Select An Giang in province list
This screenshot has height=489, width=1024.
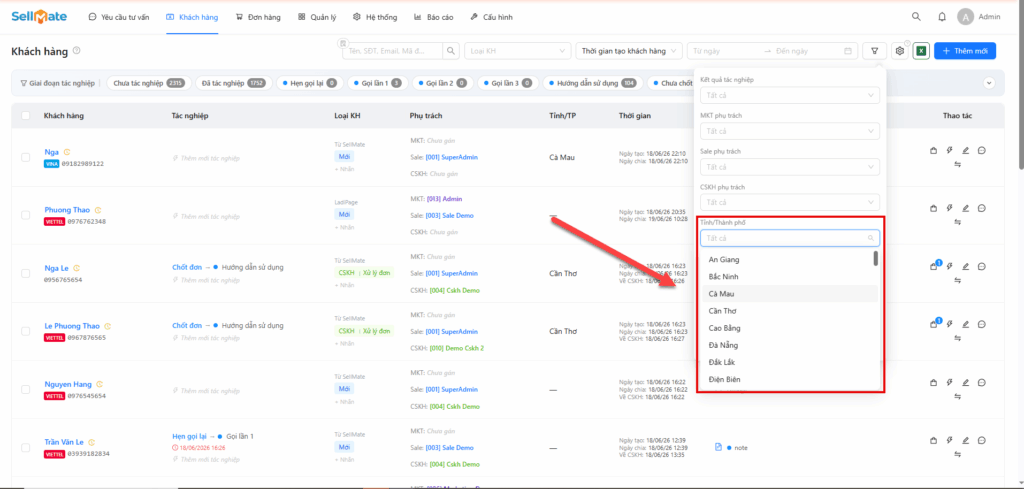point(790,260)
